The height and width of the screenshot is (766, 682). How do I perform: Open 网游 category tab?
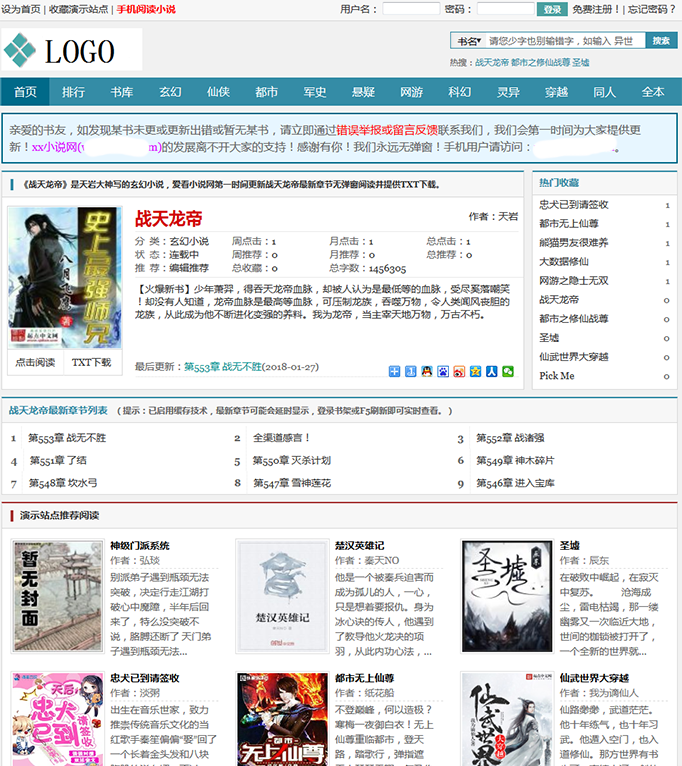(x=412, y=92)
